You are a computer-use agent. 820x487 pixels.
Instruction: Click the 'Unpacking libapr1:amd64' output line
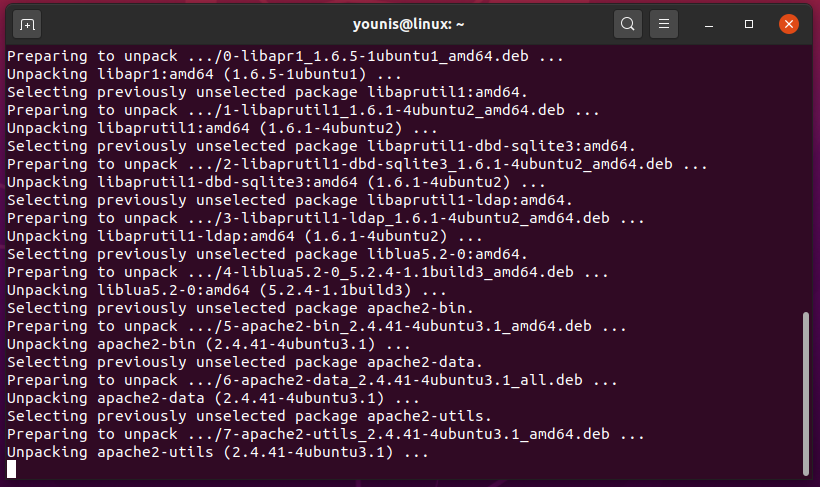click(x=206, y=74)
